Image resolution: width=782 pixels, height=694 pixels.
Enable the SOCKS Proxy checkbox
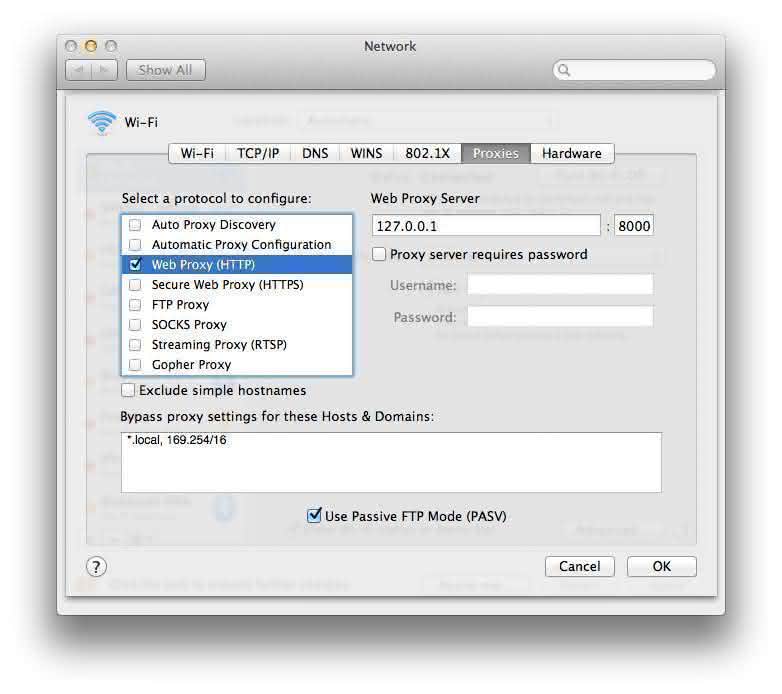[x=135, y=325]
